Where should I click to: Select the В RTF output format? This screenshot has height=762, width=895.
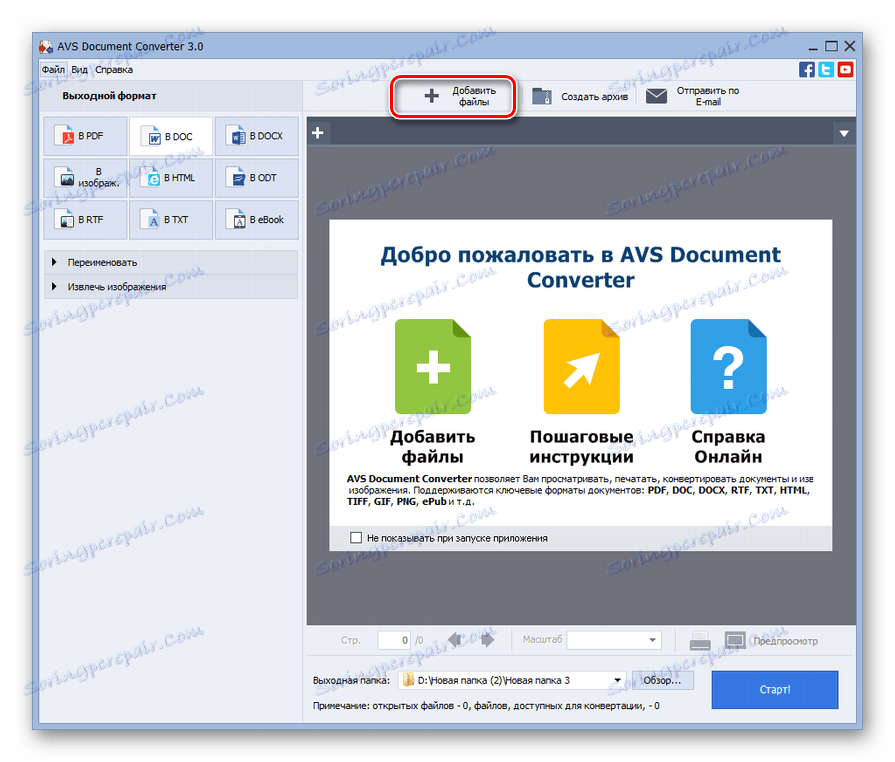85,220
